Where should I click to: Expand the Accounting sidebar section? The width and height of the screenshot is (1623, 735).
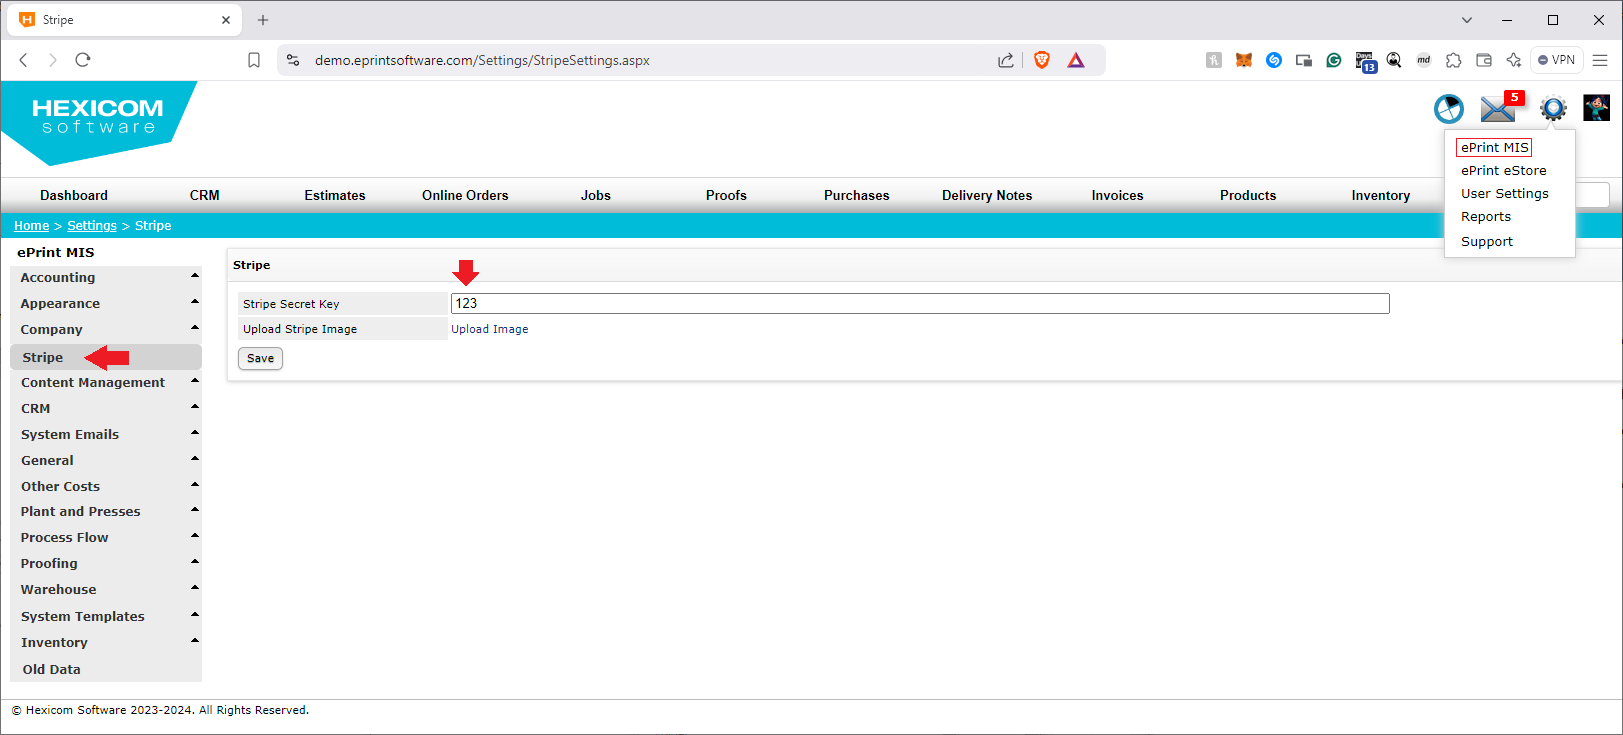pyautogui.click(x=106, y=277)
